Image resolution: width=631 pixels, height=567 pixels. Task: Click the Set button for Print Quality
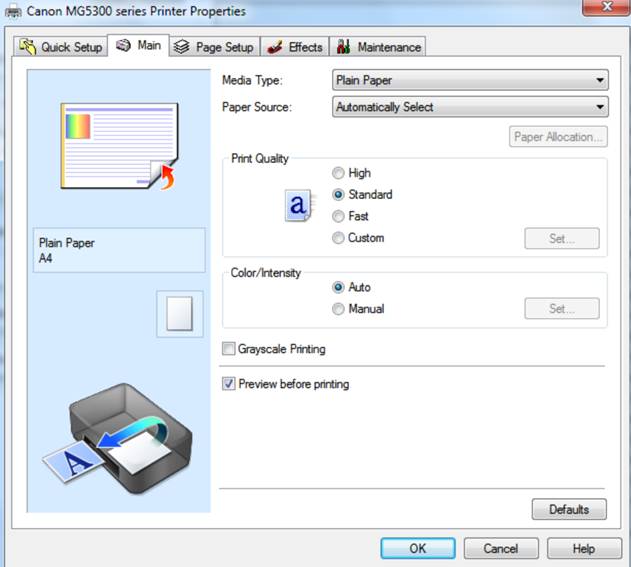[562, 239]
